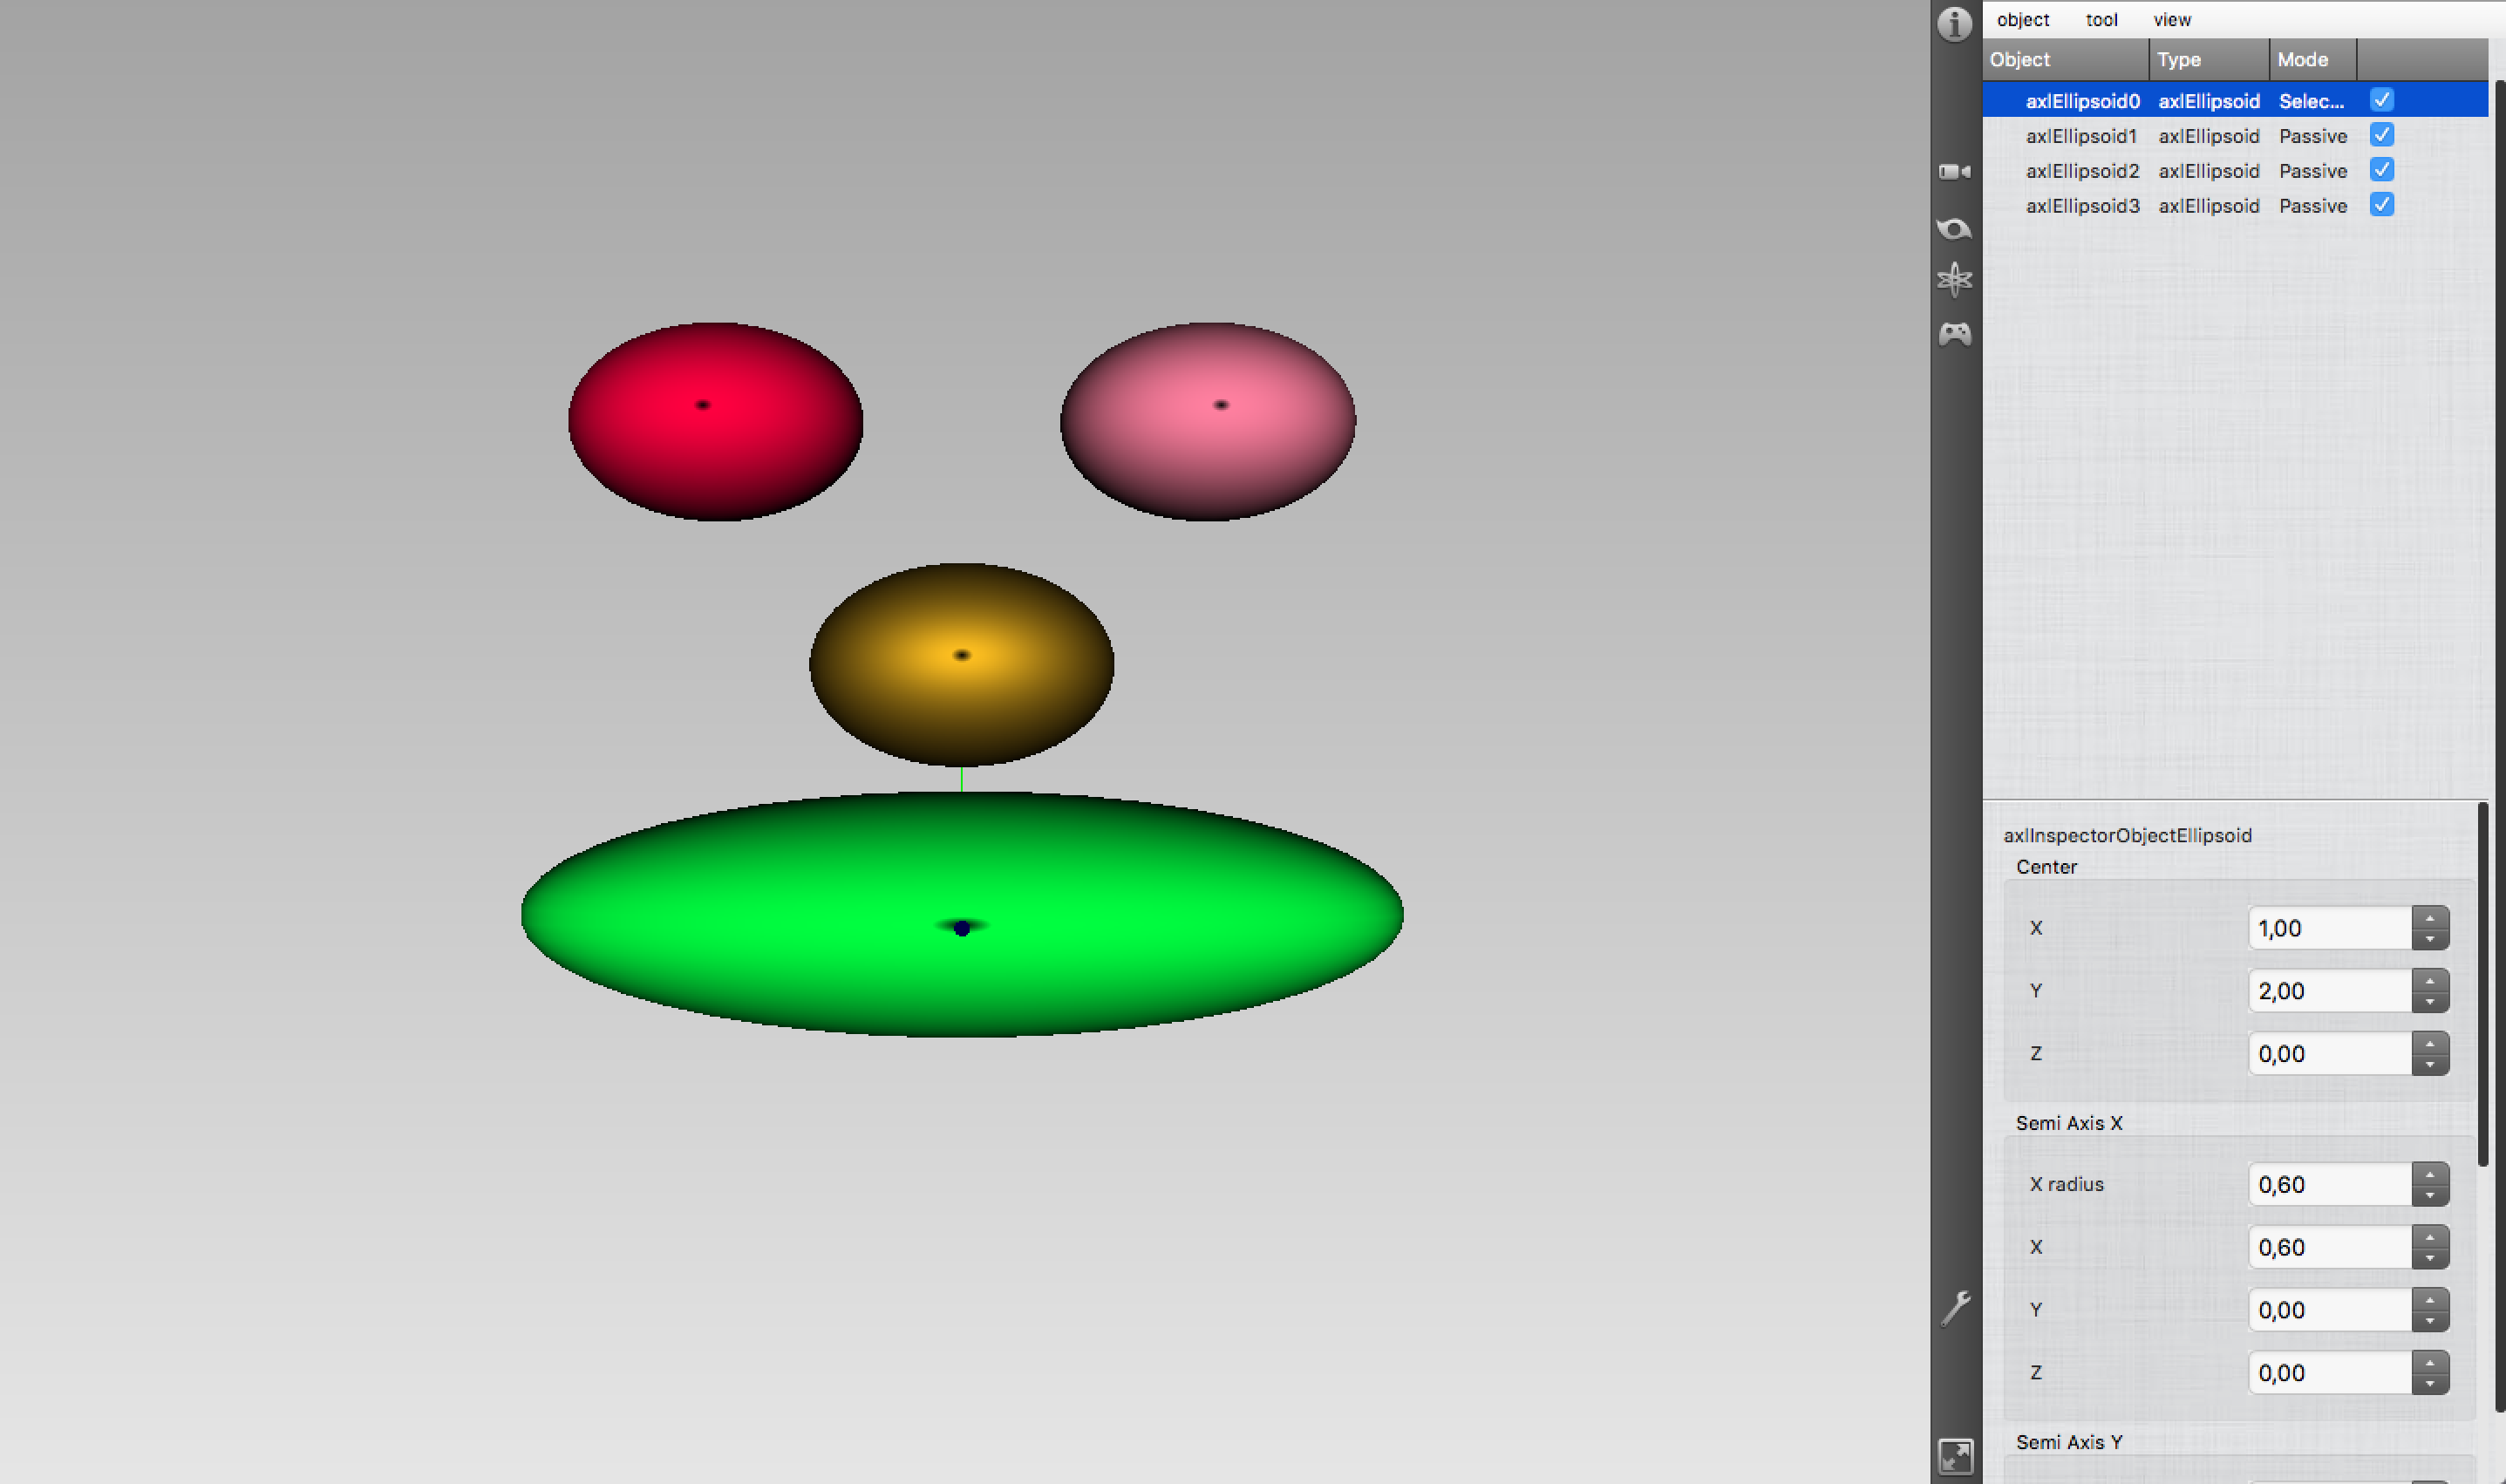Open the tool menu

tap(2101, 19)
